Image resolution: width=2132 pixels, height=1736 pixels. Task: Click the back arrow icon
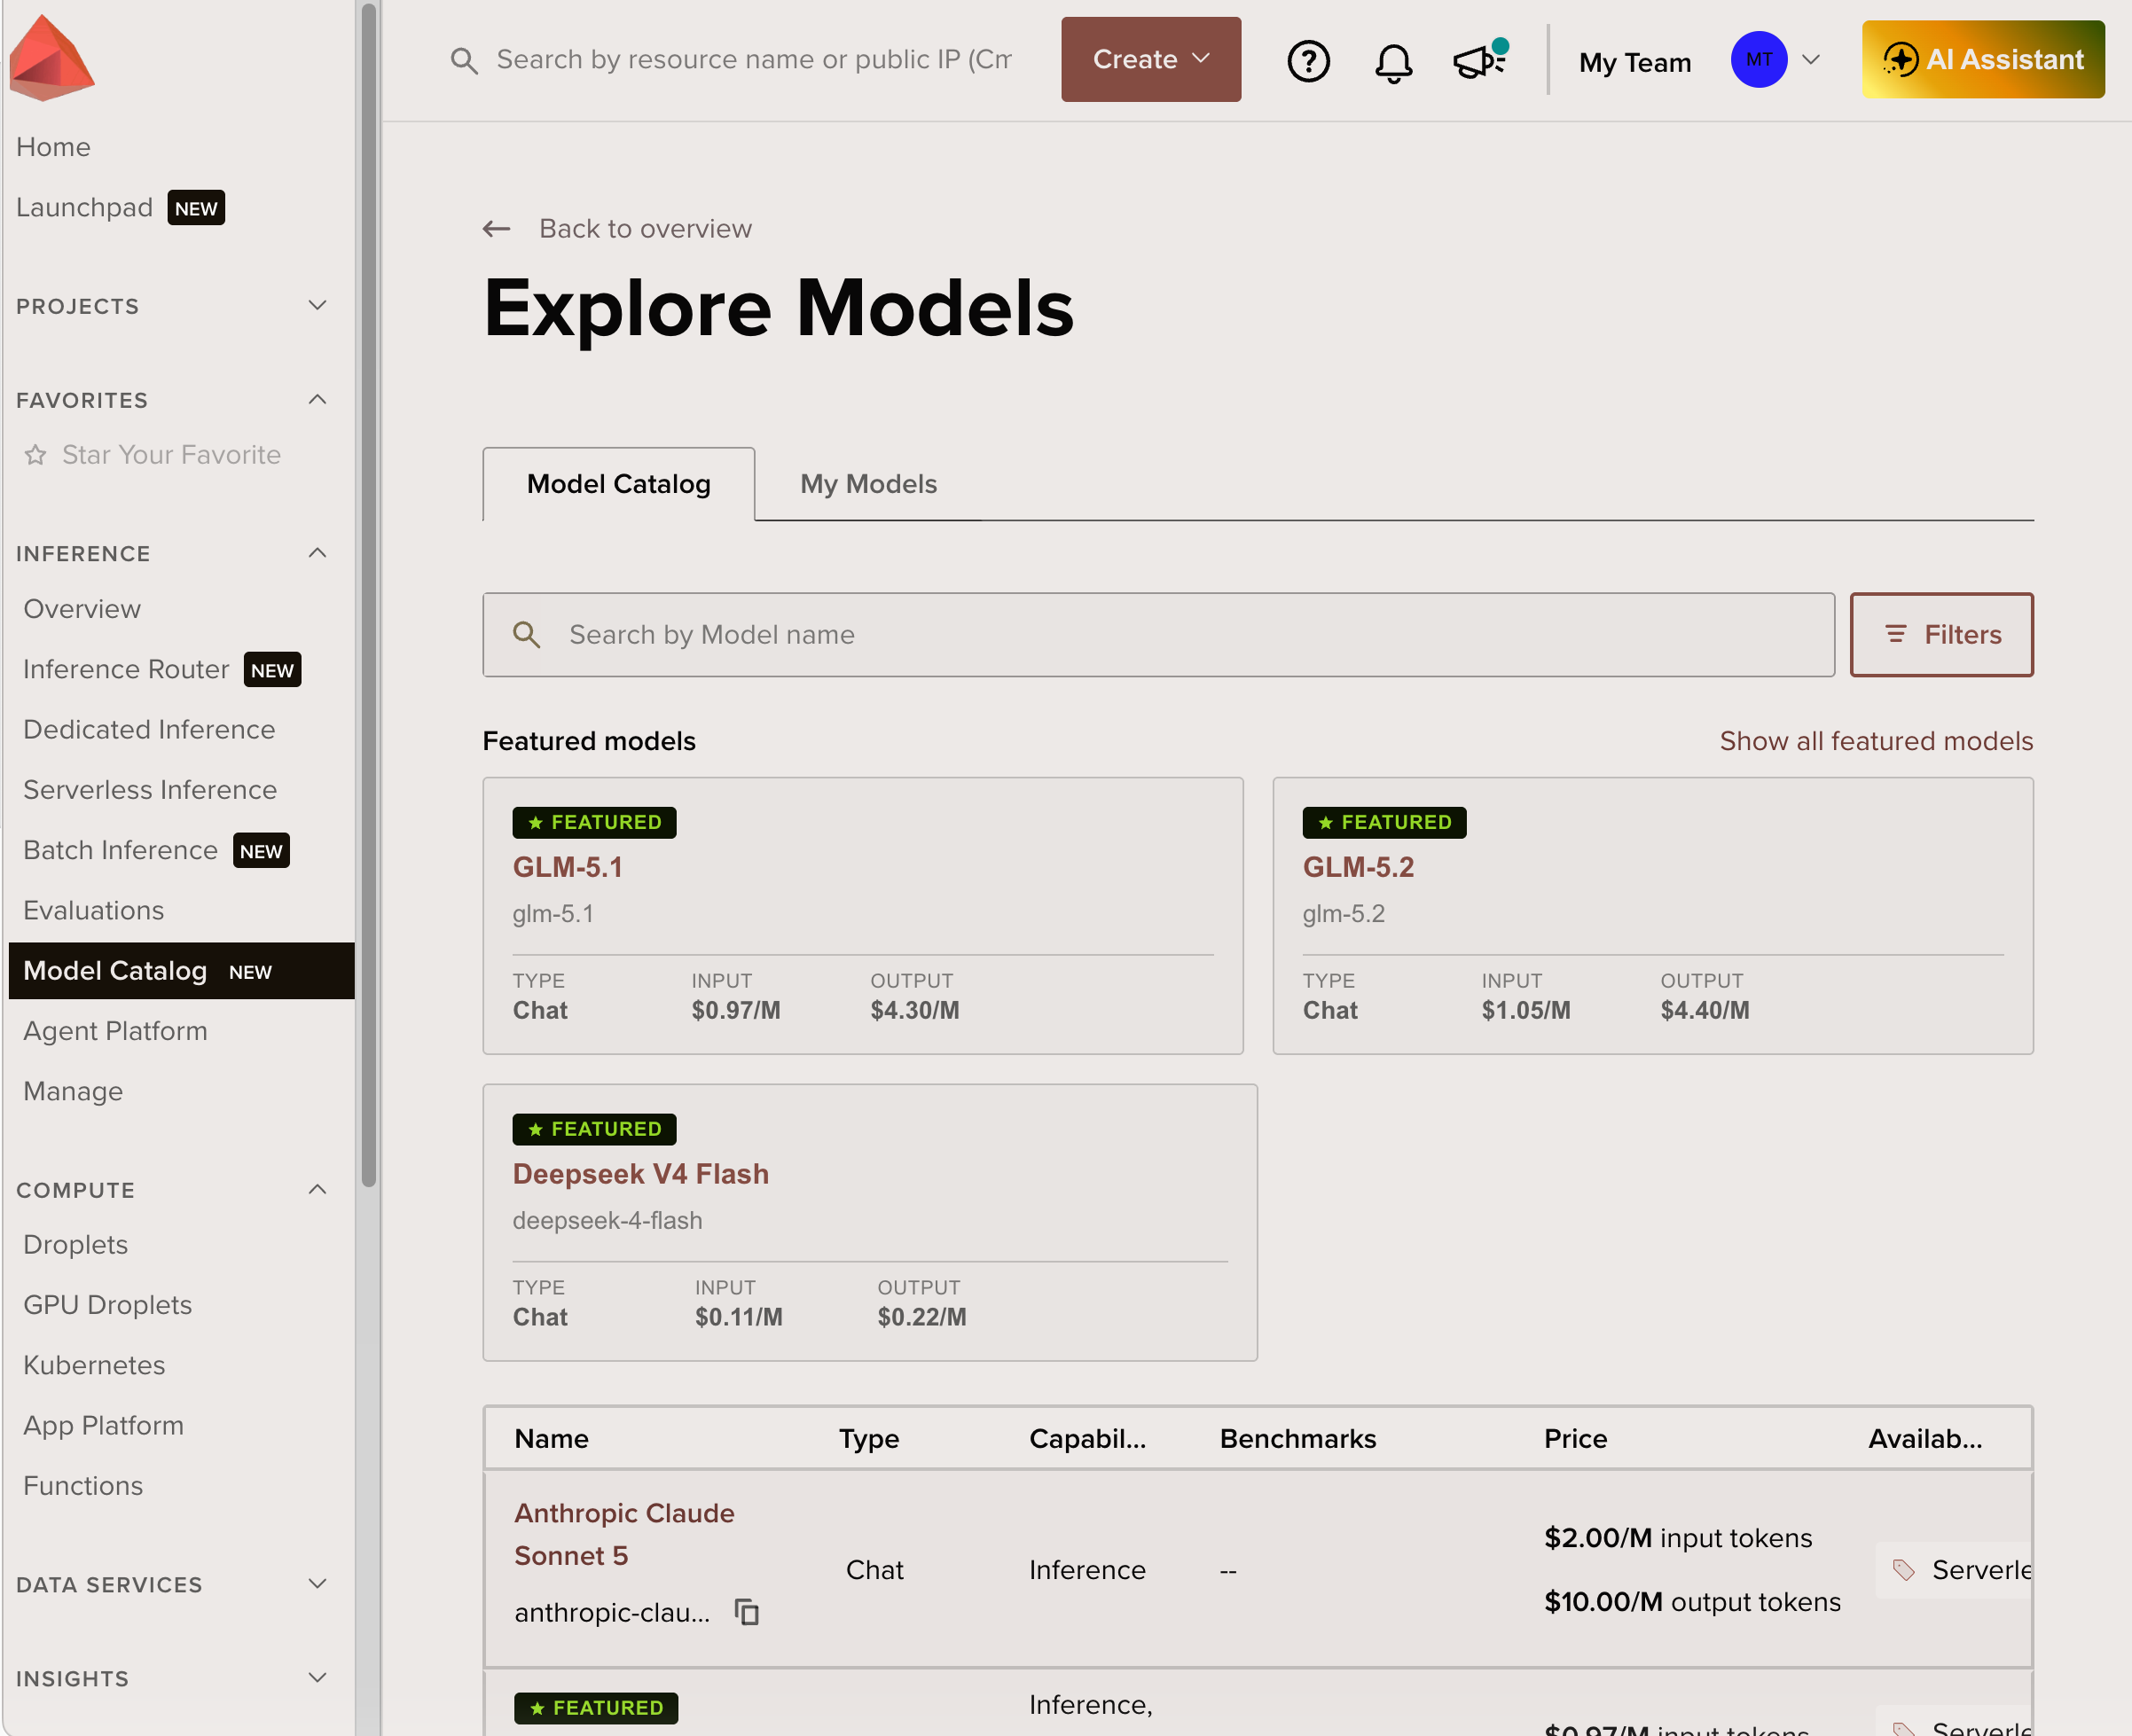(497, 229)
